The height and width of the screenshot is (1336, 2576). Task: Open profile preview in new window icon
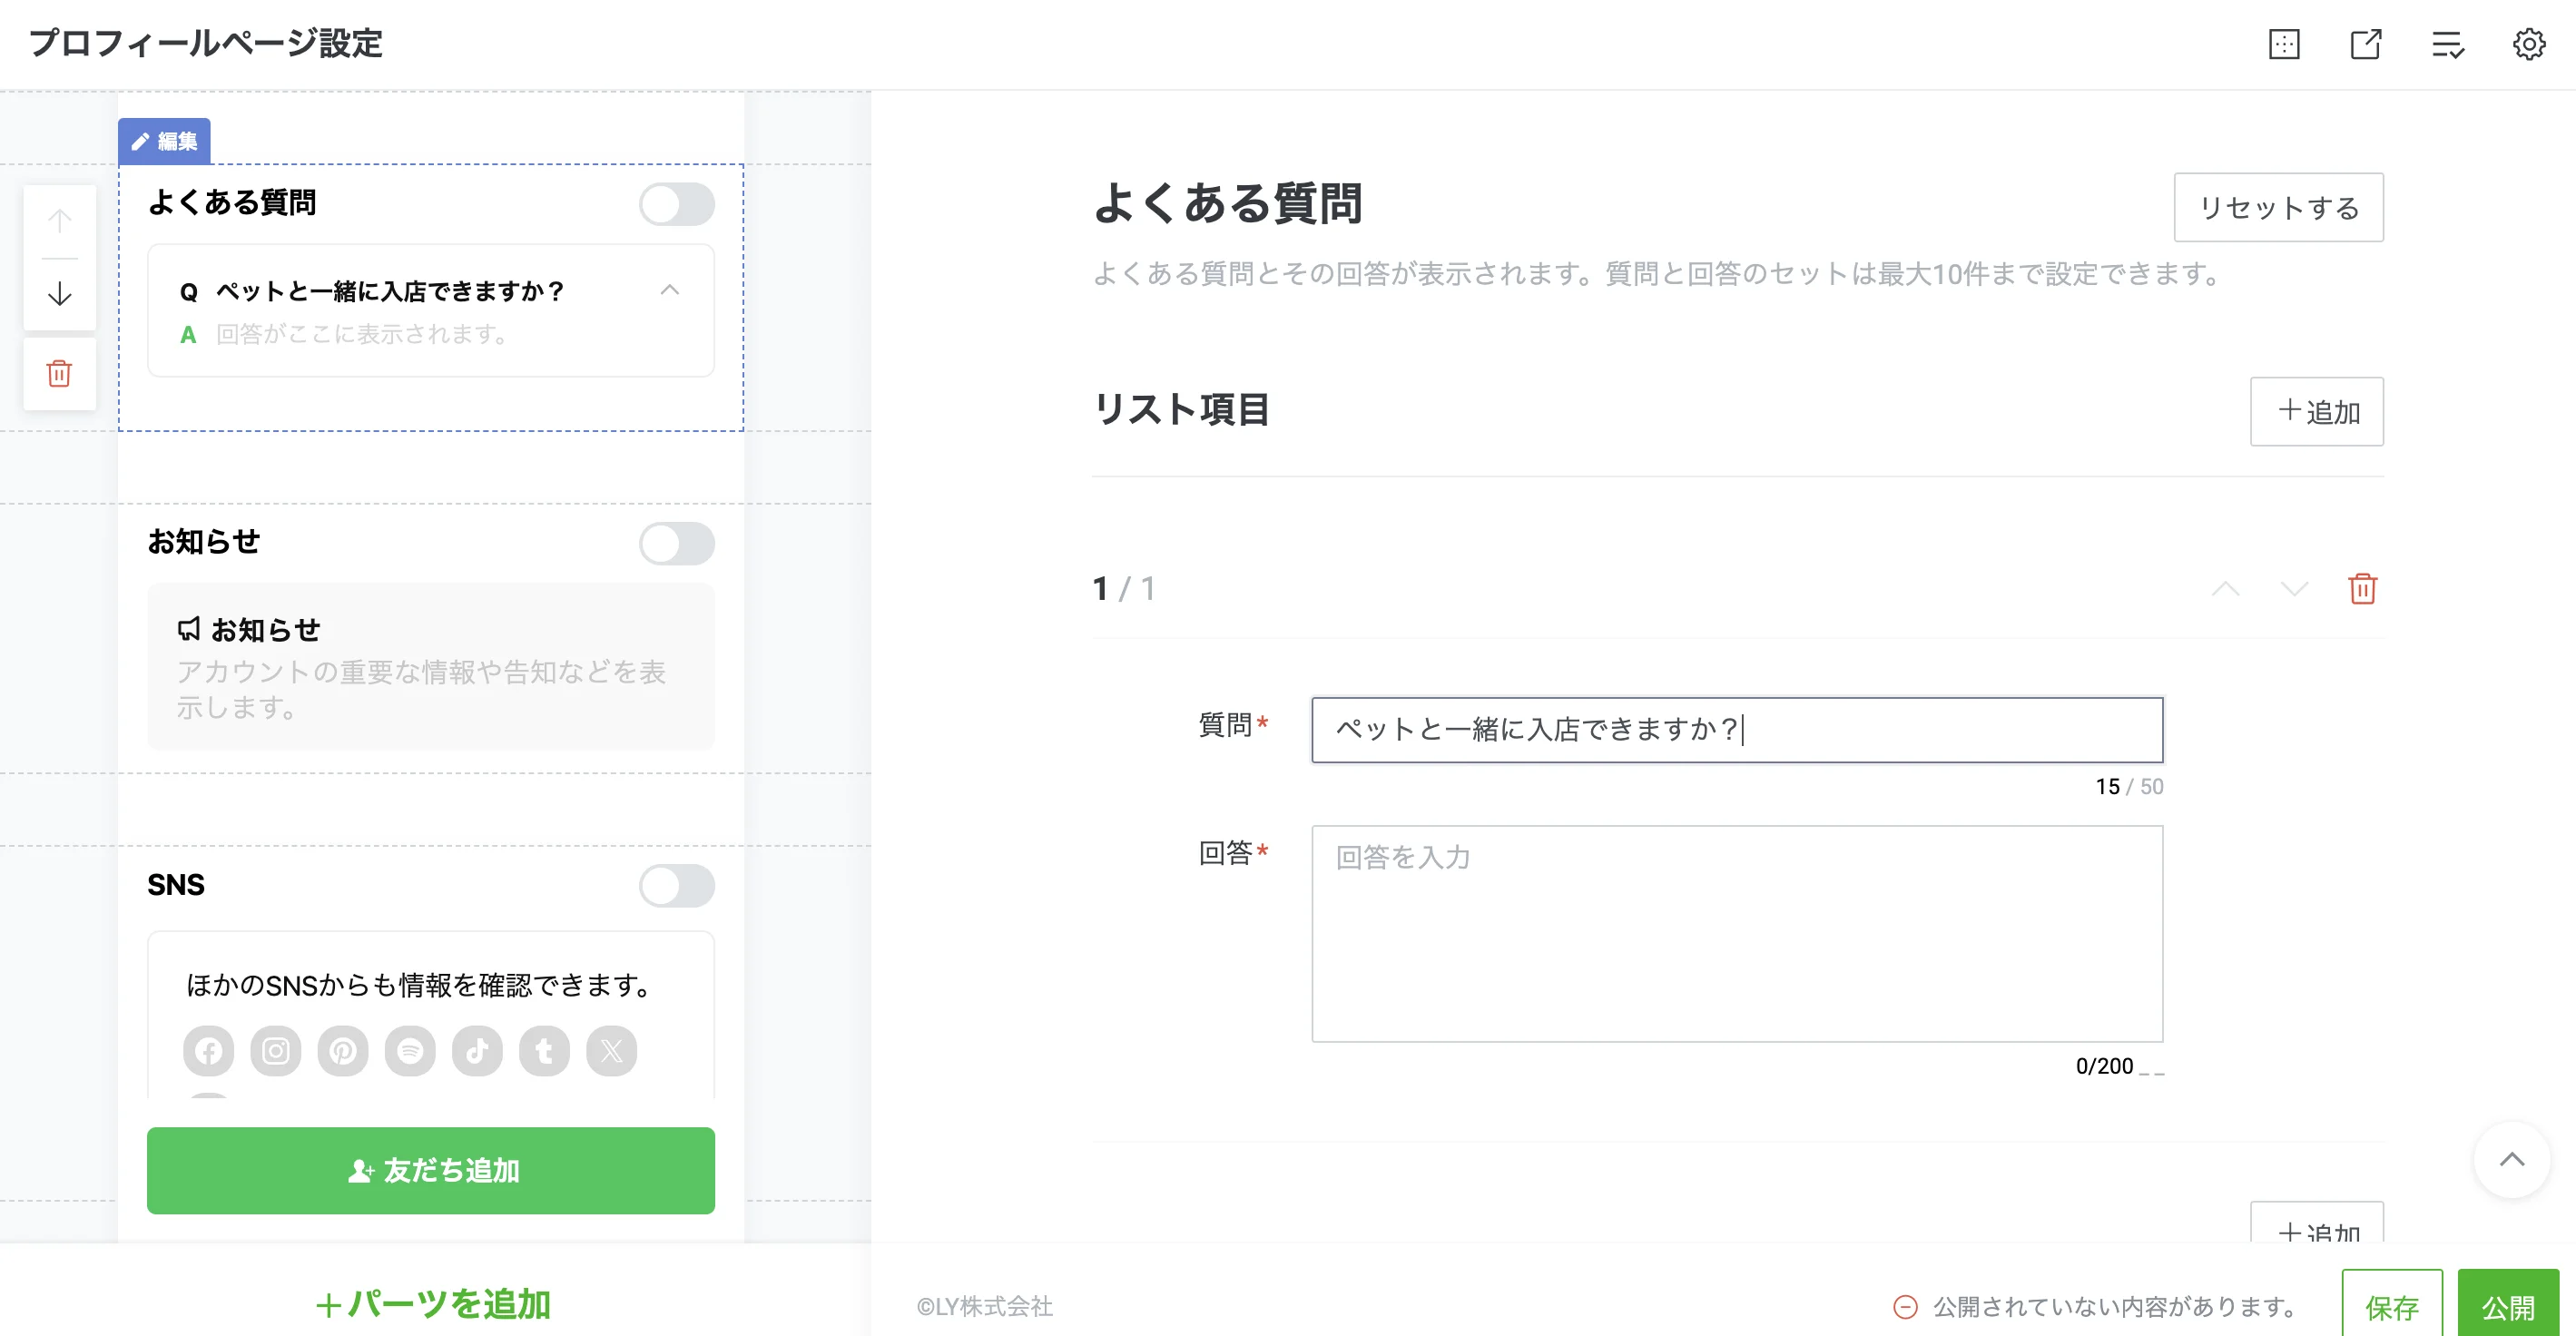click(x=2366, y=44)
